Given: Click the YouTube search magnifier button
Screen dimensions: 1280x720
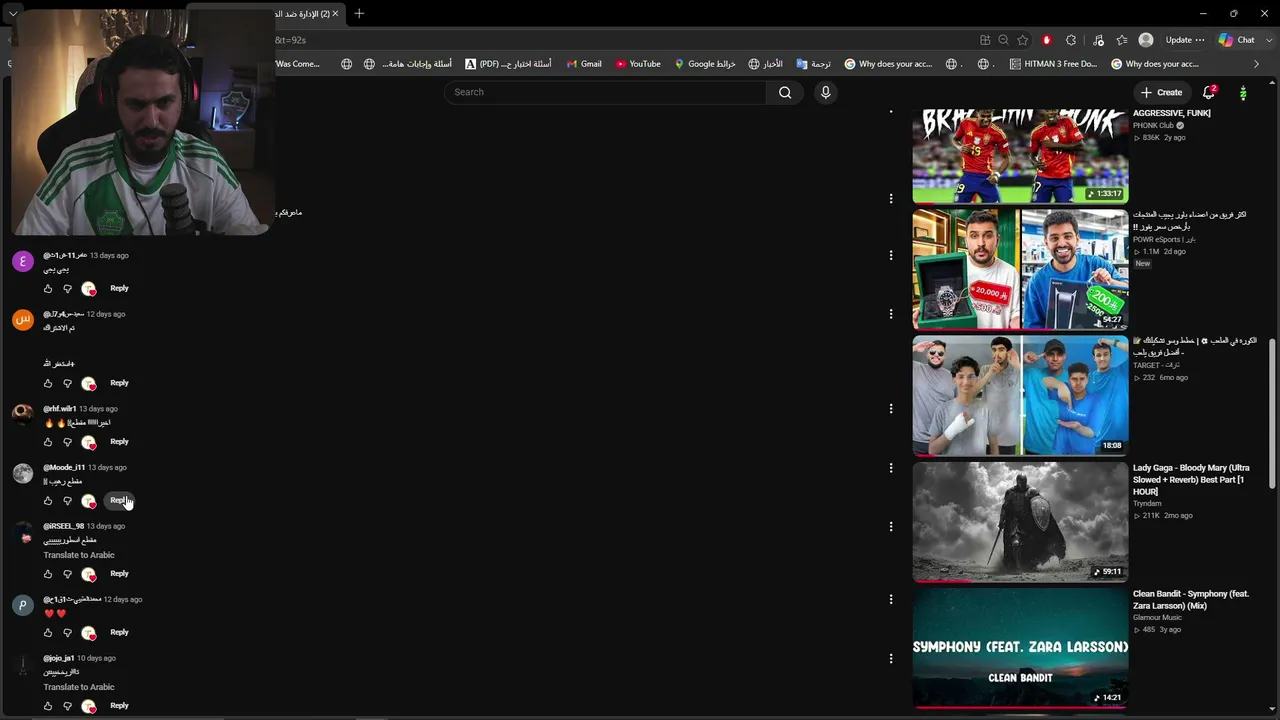Looking at the screenshot, I should [785, 92].
